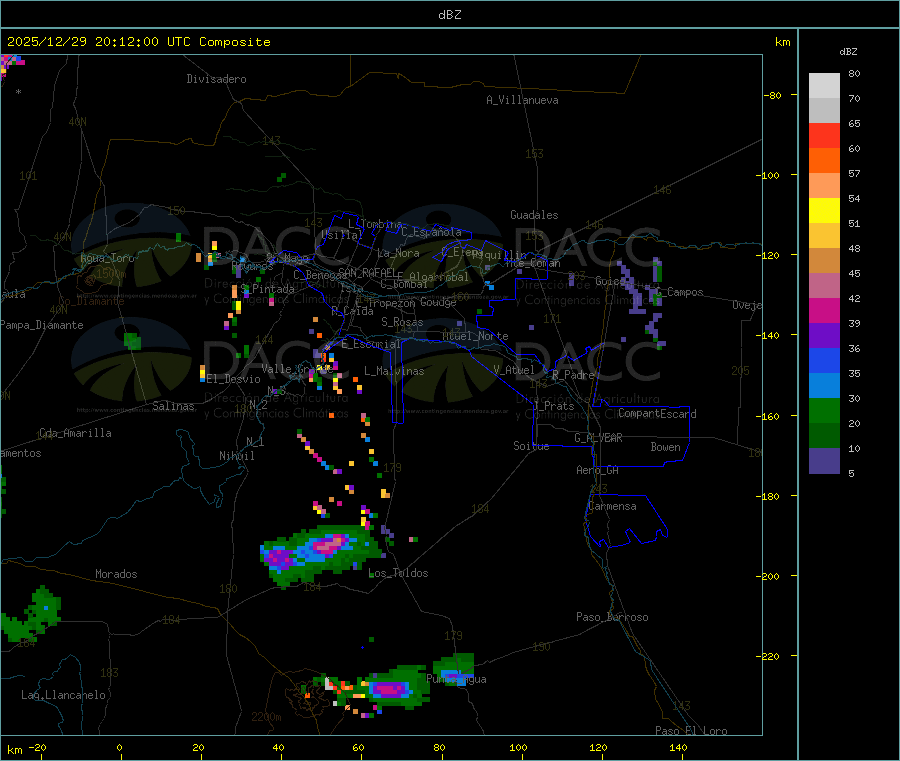Click the Bowen location label

point(666,447)
